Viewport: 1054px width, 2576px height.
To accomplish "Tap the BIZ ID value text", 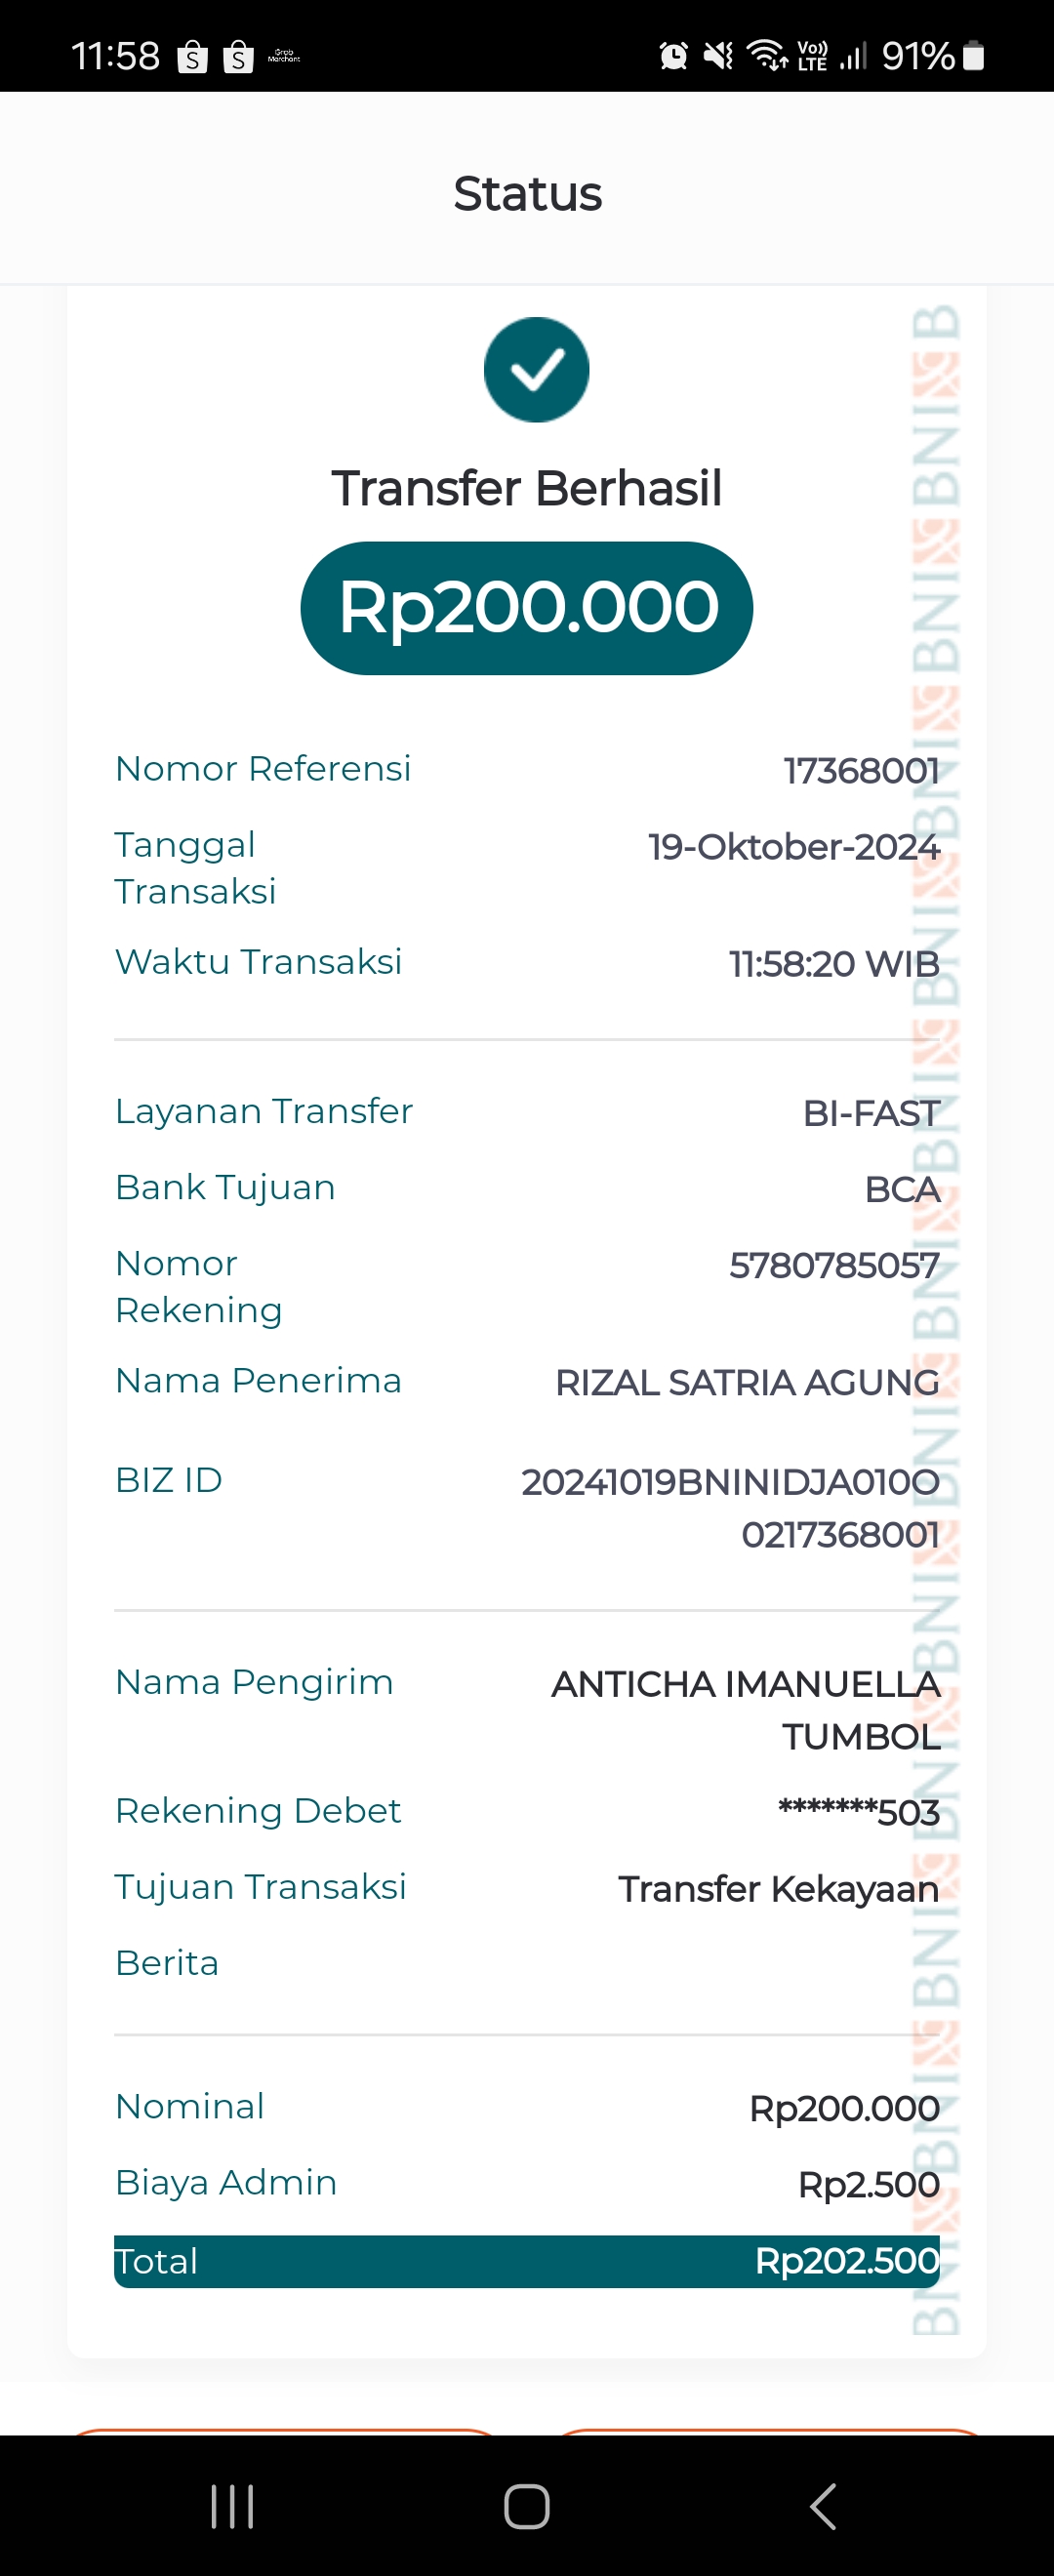I will [x=731, y=1508].
